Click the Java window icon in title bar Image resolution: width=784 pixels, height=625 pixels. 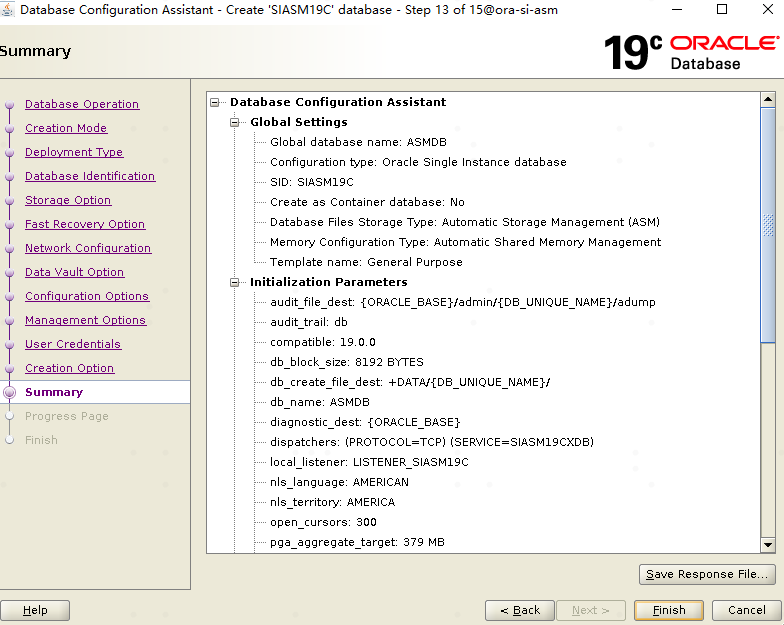(x=7, y=10)
